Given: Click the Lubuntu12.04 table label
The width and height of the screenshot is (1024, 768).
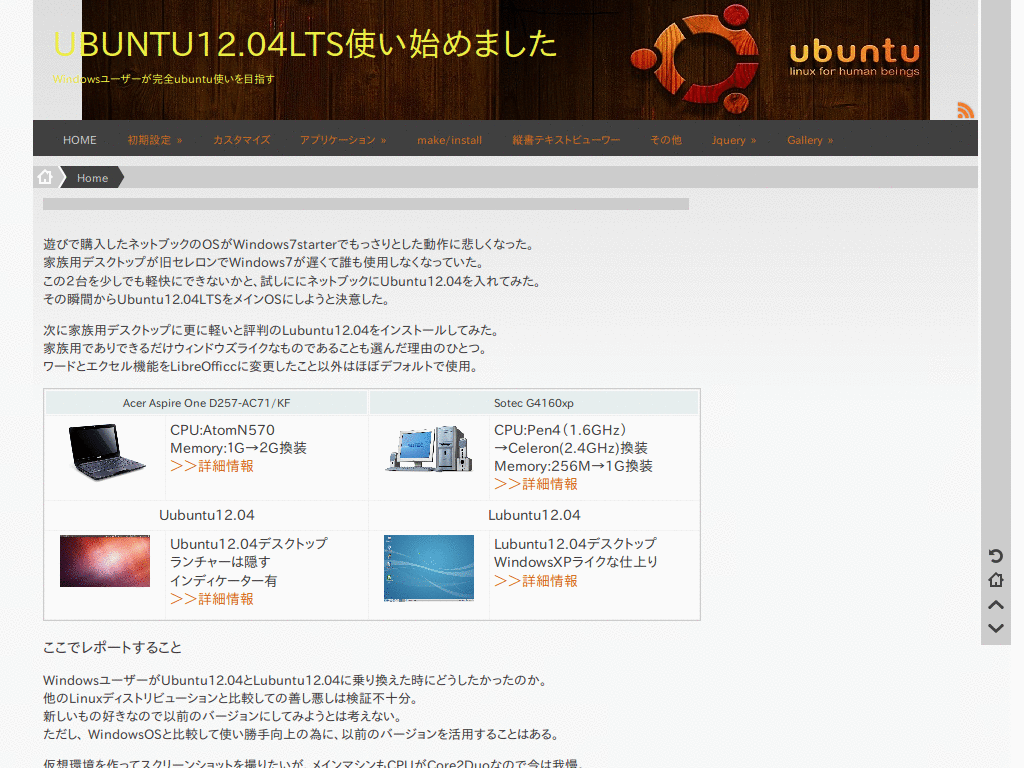Looking at the screenshot, I should (534, 515).
